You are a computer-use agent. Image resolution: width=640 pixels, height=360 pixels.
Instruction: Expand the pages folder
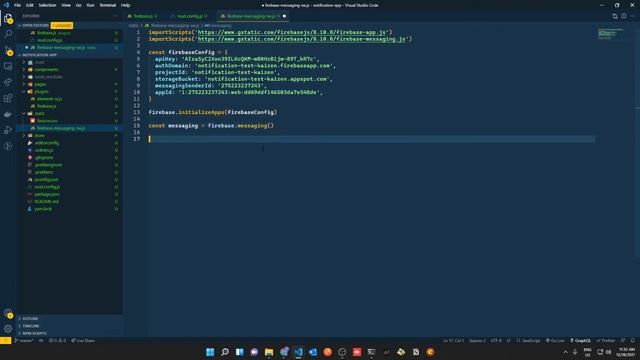click(x=40, y=84)
